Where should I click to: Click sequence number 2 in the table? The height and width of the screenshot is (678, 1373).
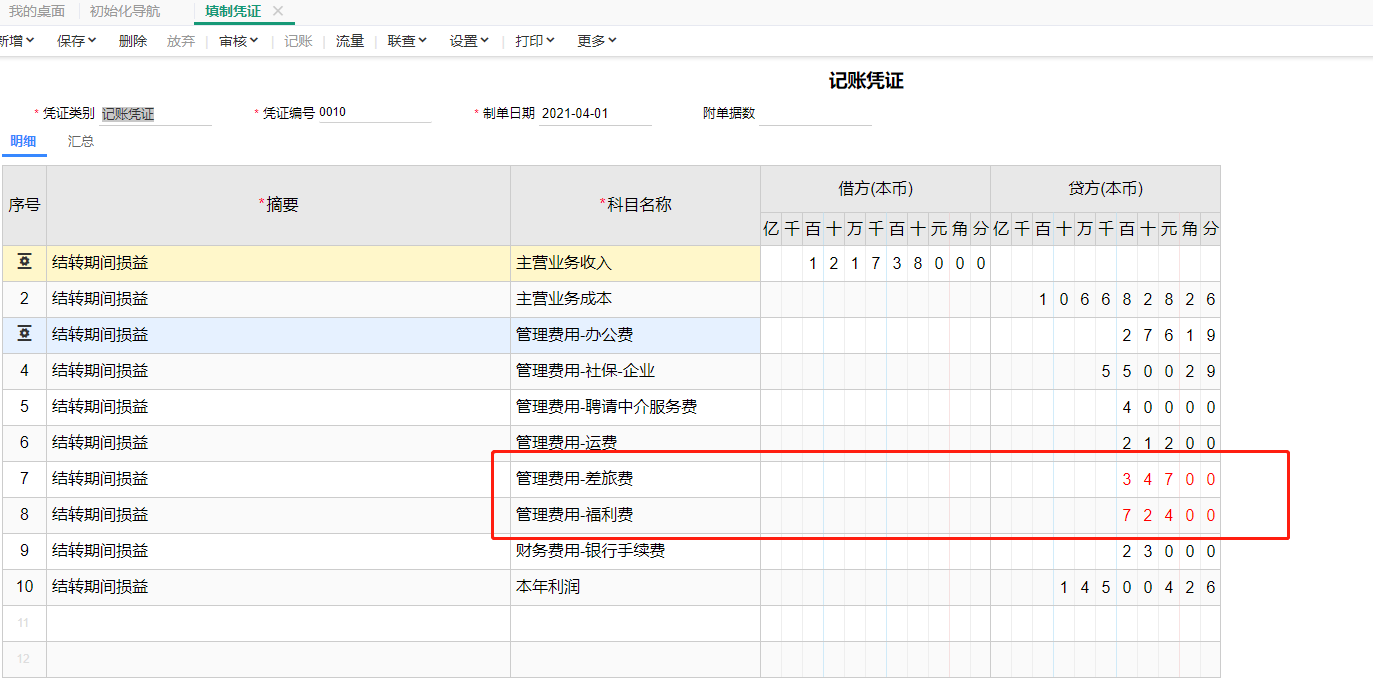[x=25, y=299]
